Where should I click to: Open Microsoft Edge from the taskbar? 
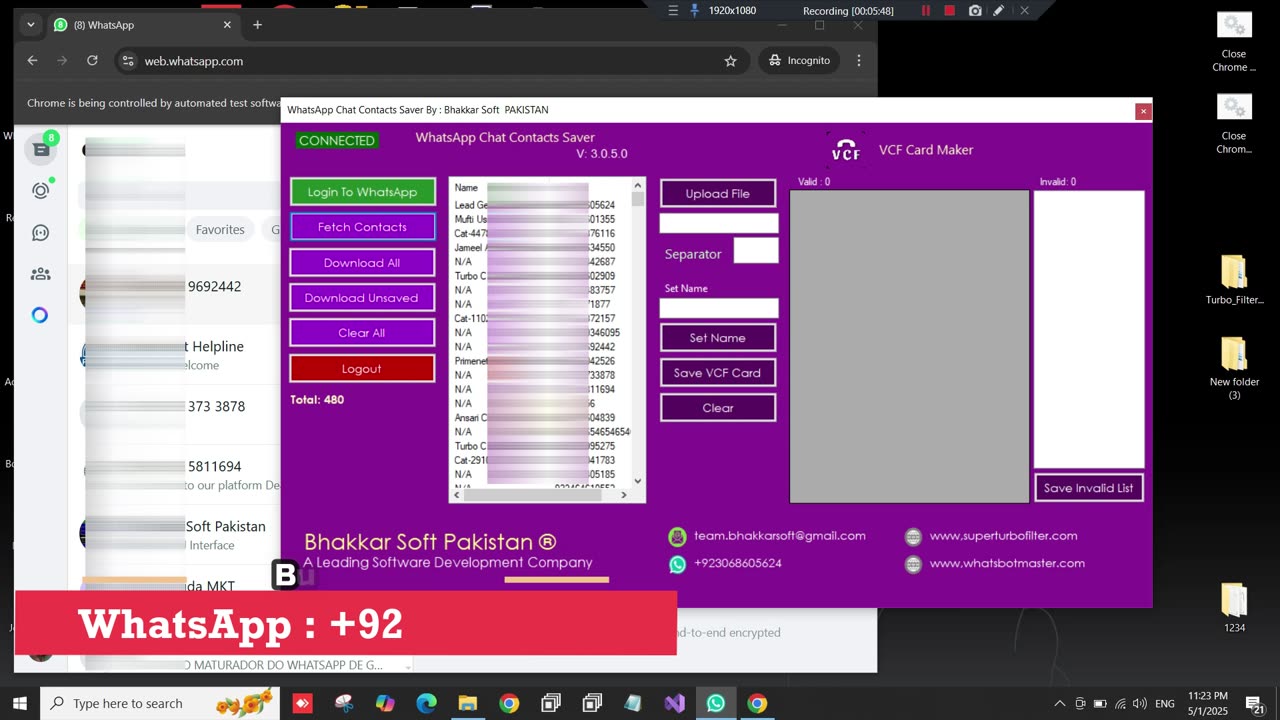[x=426, y=703]
